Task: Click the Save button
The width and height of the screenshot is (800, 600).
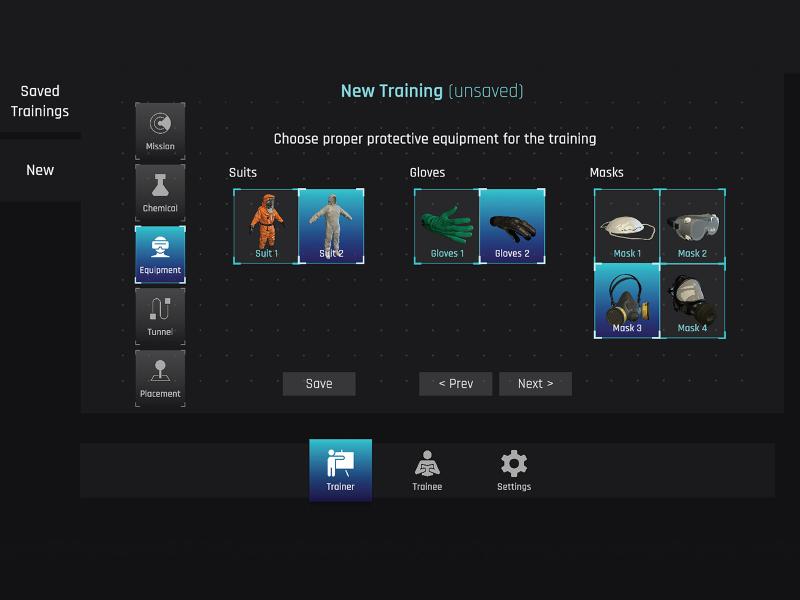Action: [319, 384]
